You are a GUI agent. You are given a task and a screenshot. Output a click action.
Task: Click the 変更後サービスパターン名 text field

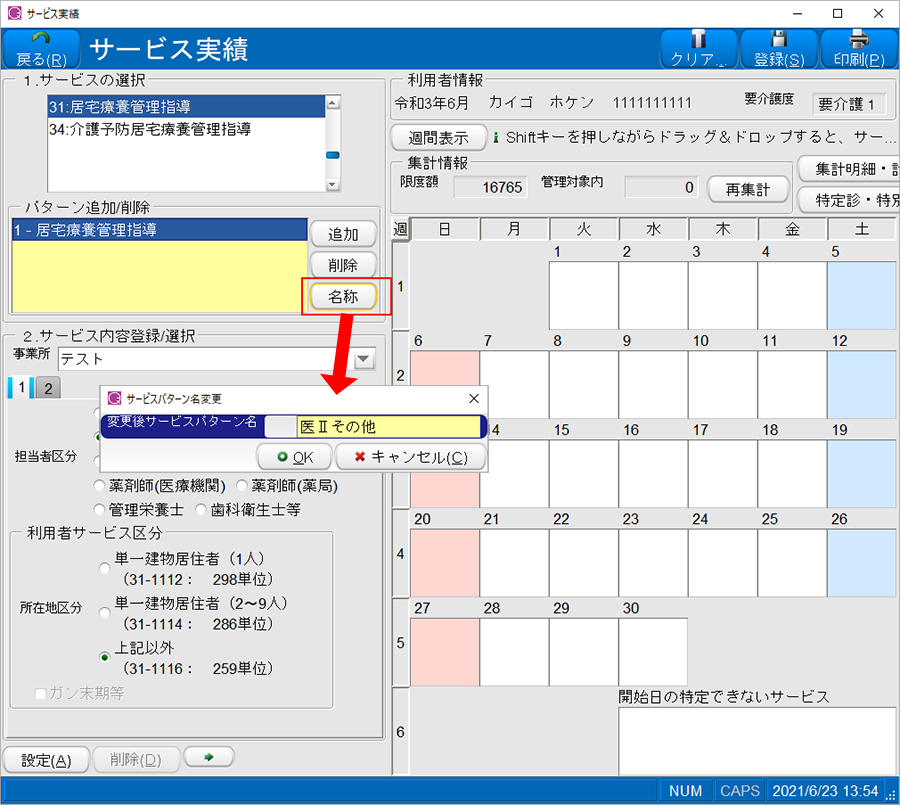(x=390, y=427)
